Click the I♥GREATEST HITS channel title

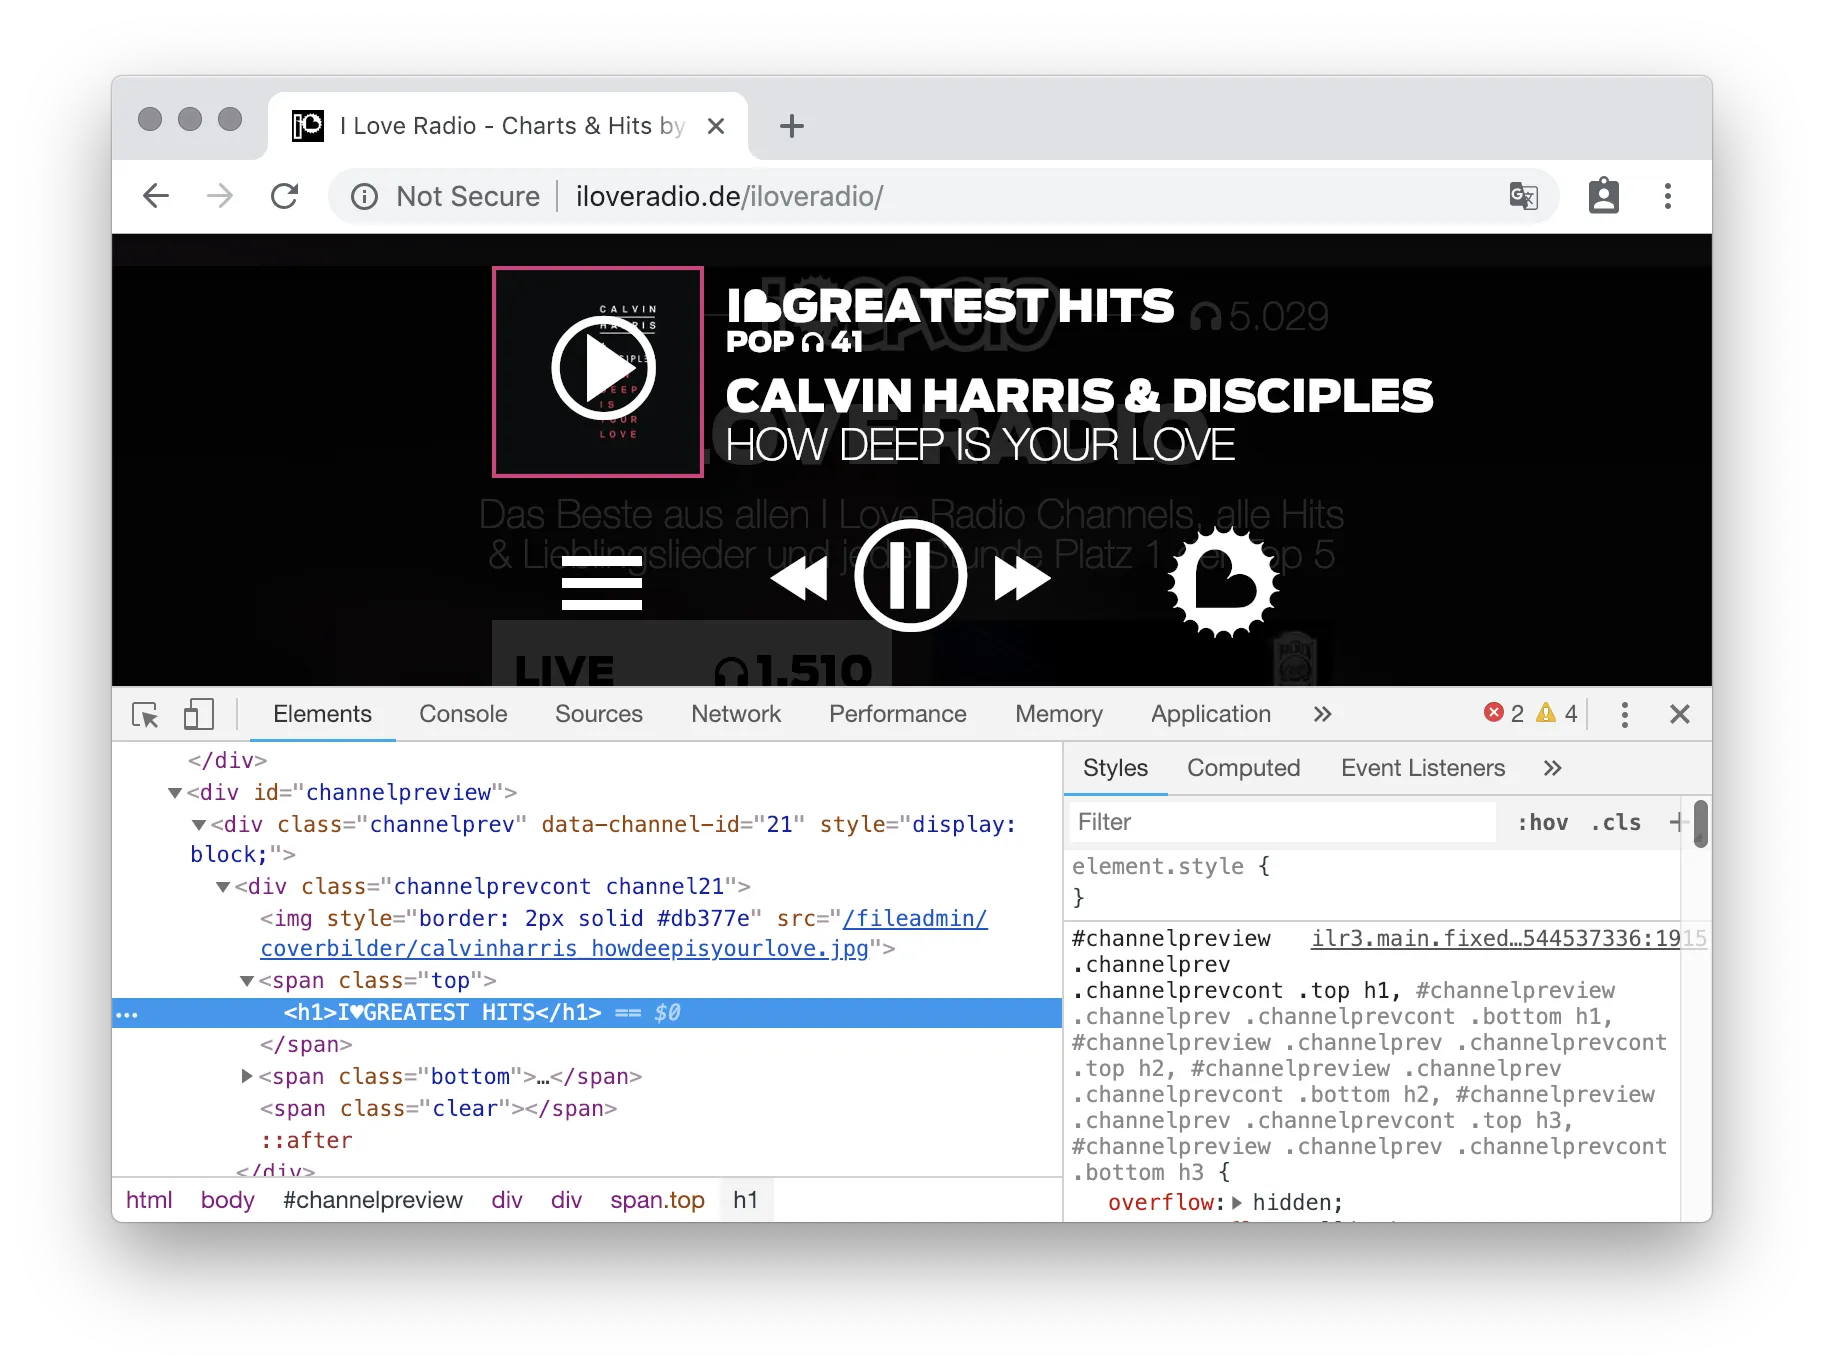click(950, 306)
